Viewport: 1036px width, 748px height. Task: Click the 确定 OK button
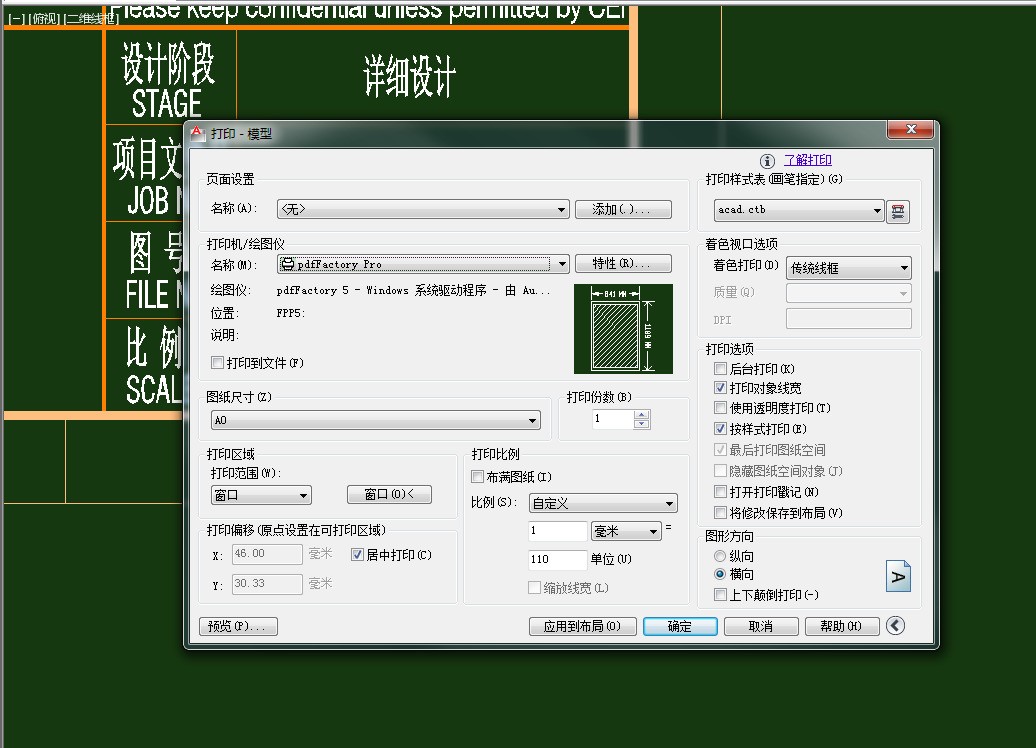[680, 626]
